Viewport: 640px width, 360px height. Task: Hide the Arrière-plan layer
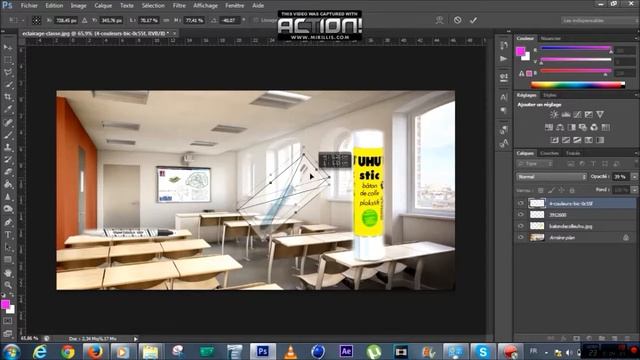521,237
